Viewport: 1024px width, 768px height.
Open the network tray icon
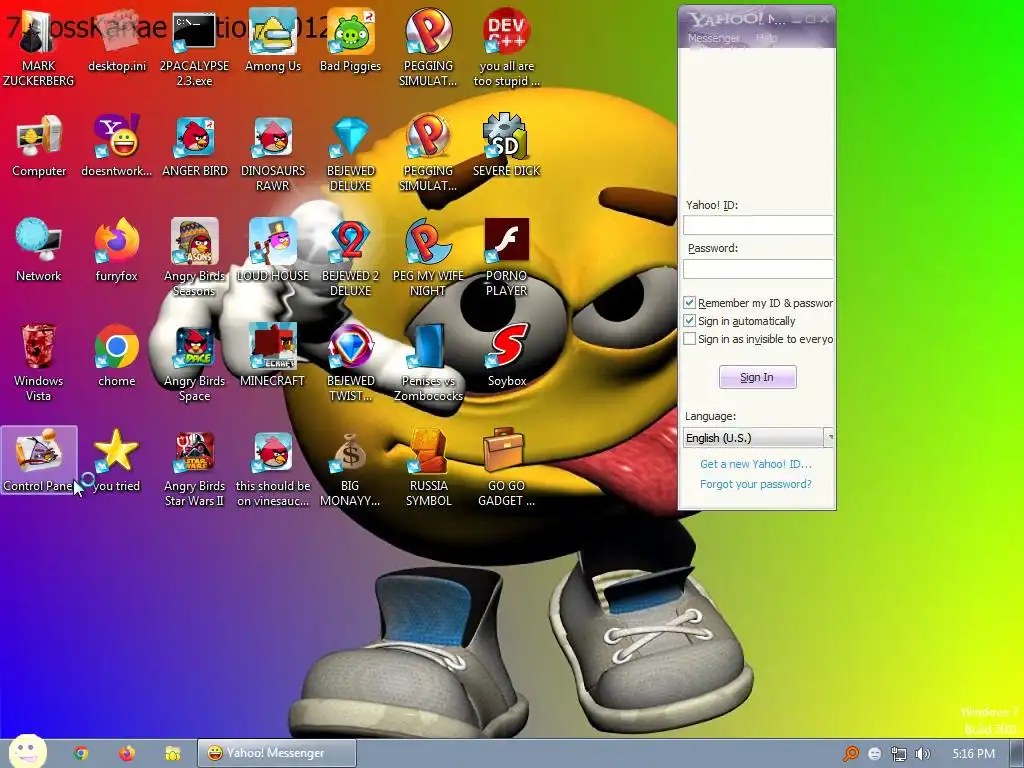[x=899, y=754]
